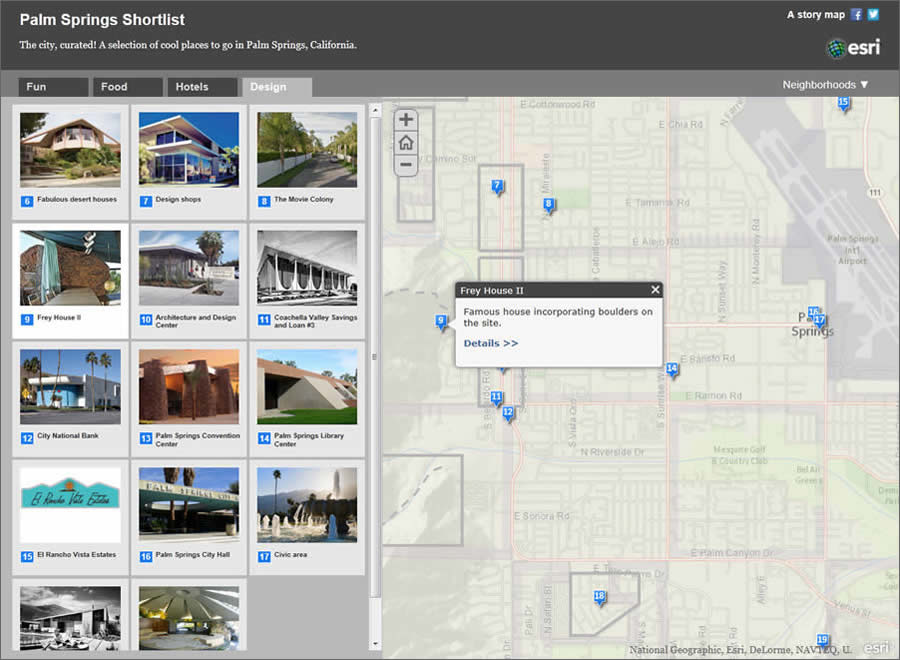Screen dimensions: 900x660
Task: Open the Fabulous desert houses thumbnail
Action: coord(70,149)
